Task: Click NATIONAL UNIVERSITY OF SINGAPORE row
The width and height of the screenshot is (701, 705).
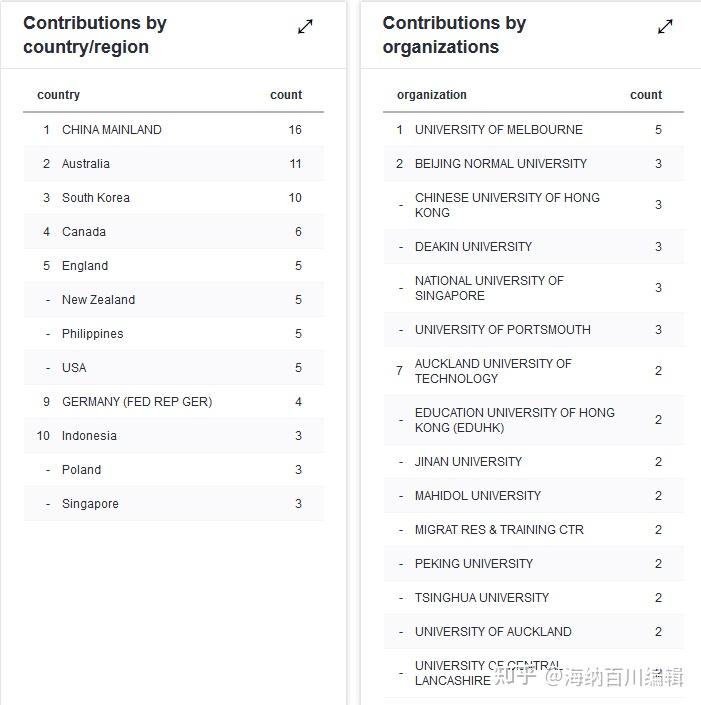Action: point(489,288)
